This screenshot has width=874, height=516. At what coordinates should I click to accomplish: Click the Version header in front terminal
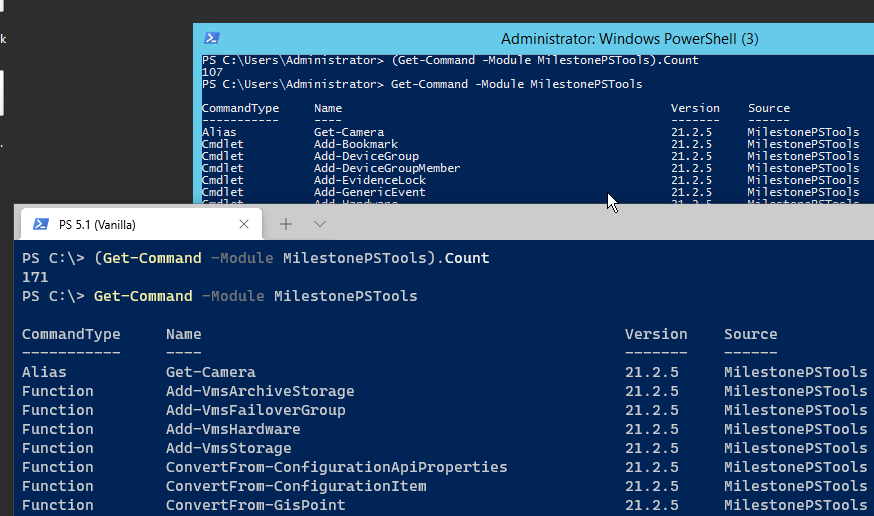[x=656, y=334]
